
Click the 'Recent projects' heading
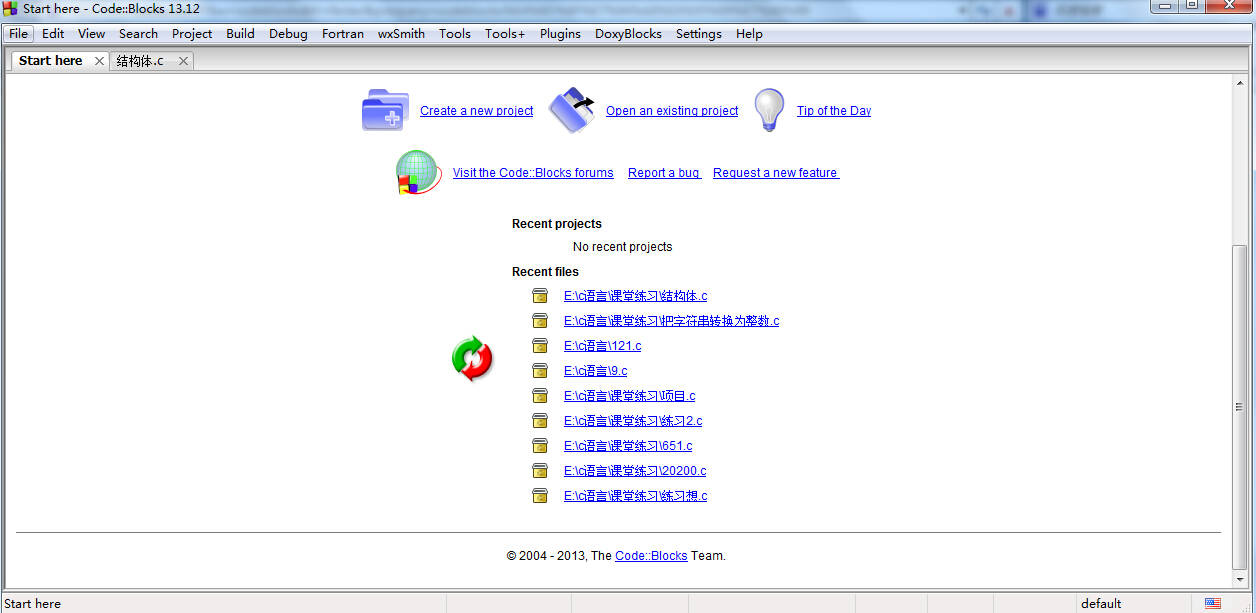click(557, 224)
